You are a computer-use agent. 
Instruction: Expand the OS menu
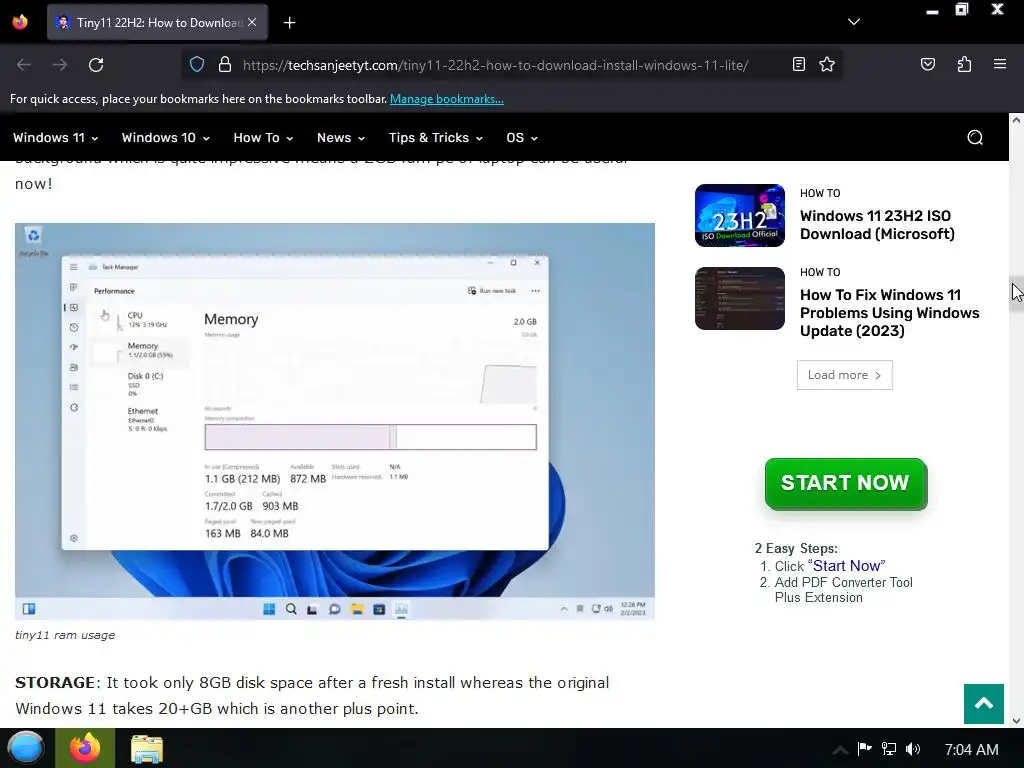pos(522,138)
